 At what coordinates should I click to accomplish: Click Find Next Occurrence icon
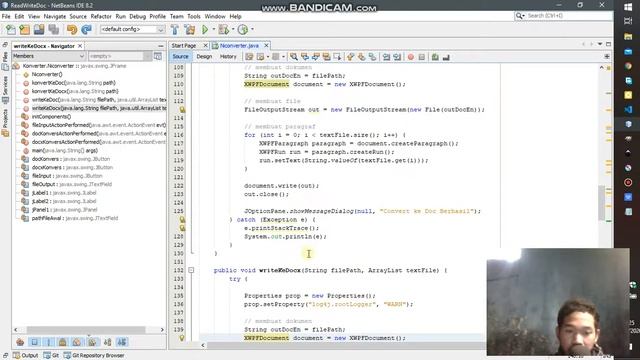coord(316,57)
